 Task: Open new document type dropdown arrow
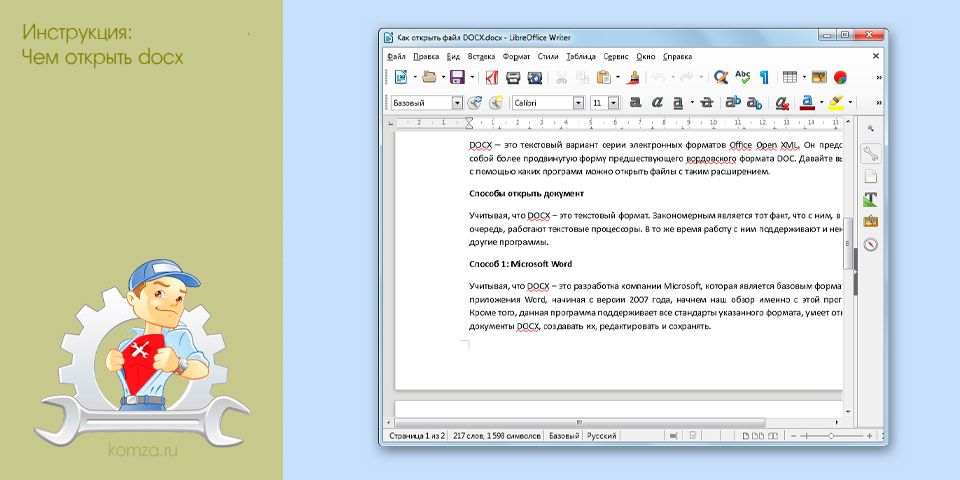414,77
